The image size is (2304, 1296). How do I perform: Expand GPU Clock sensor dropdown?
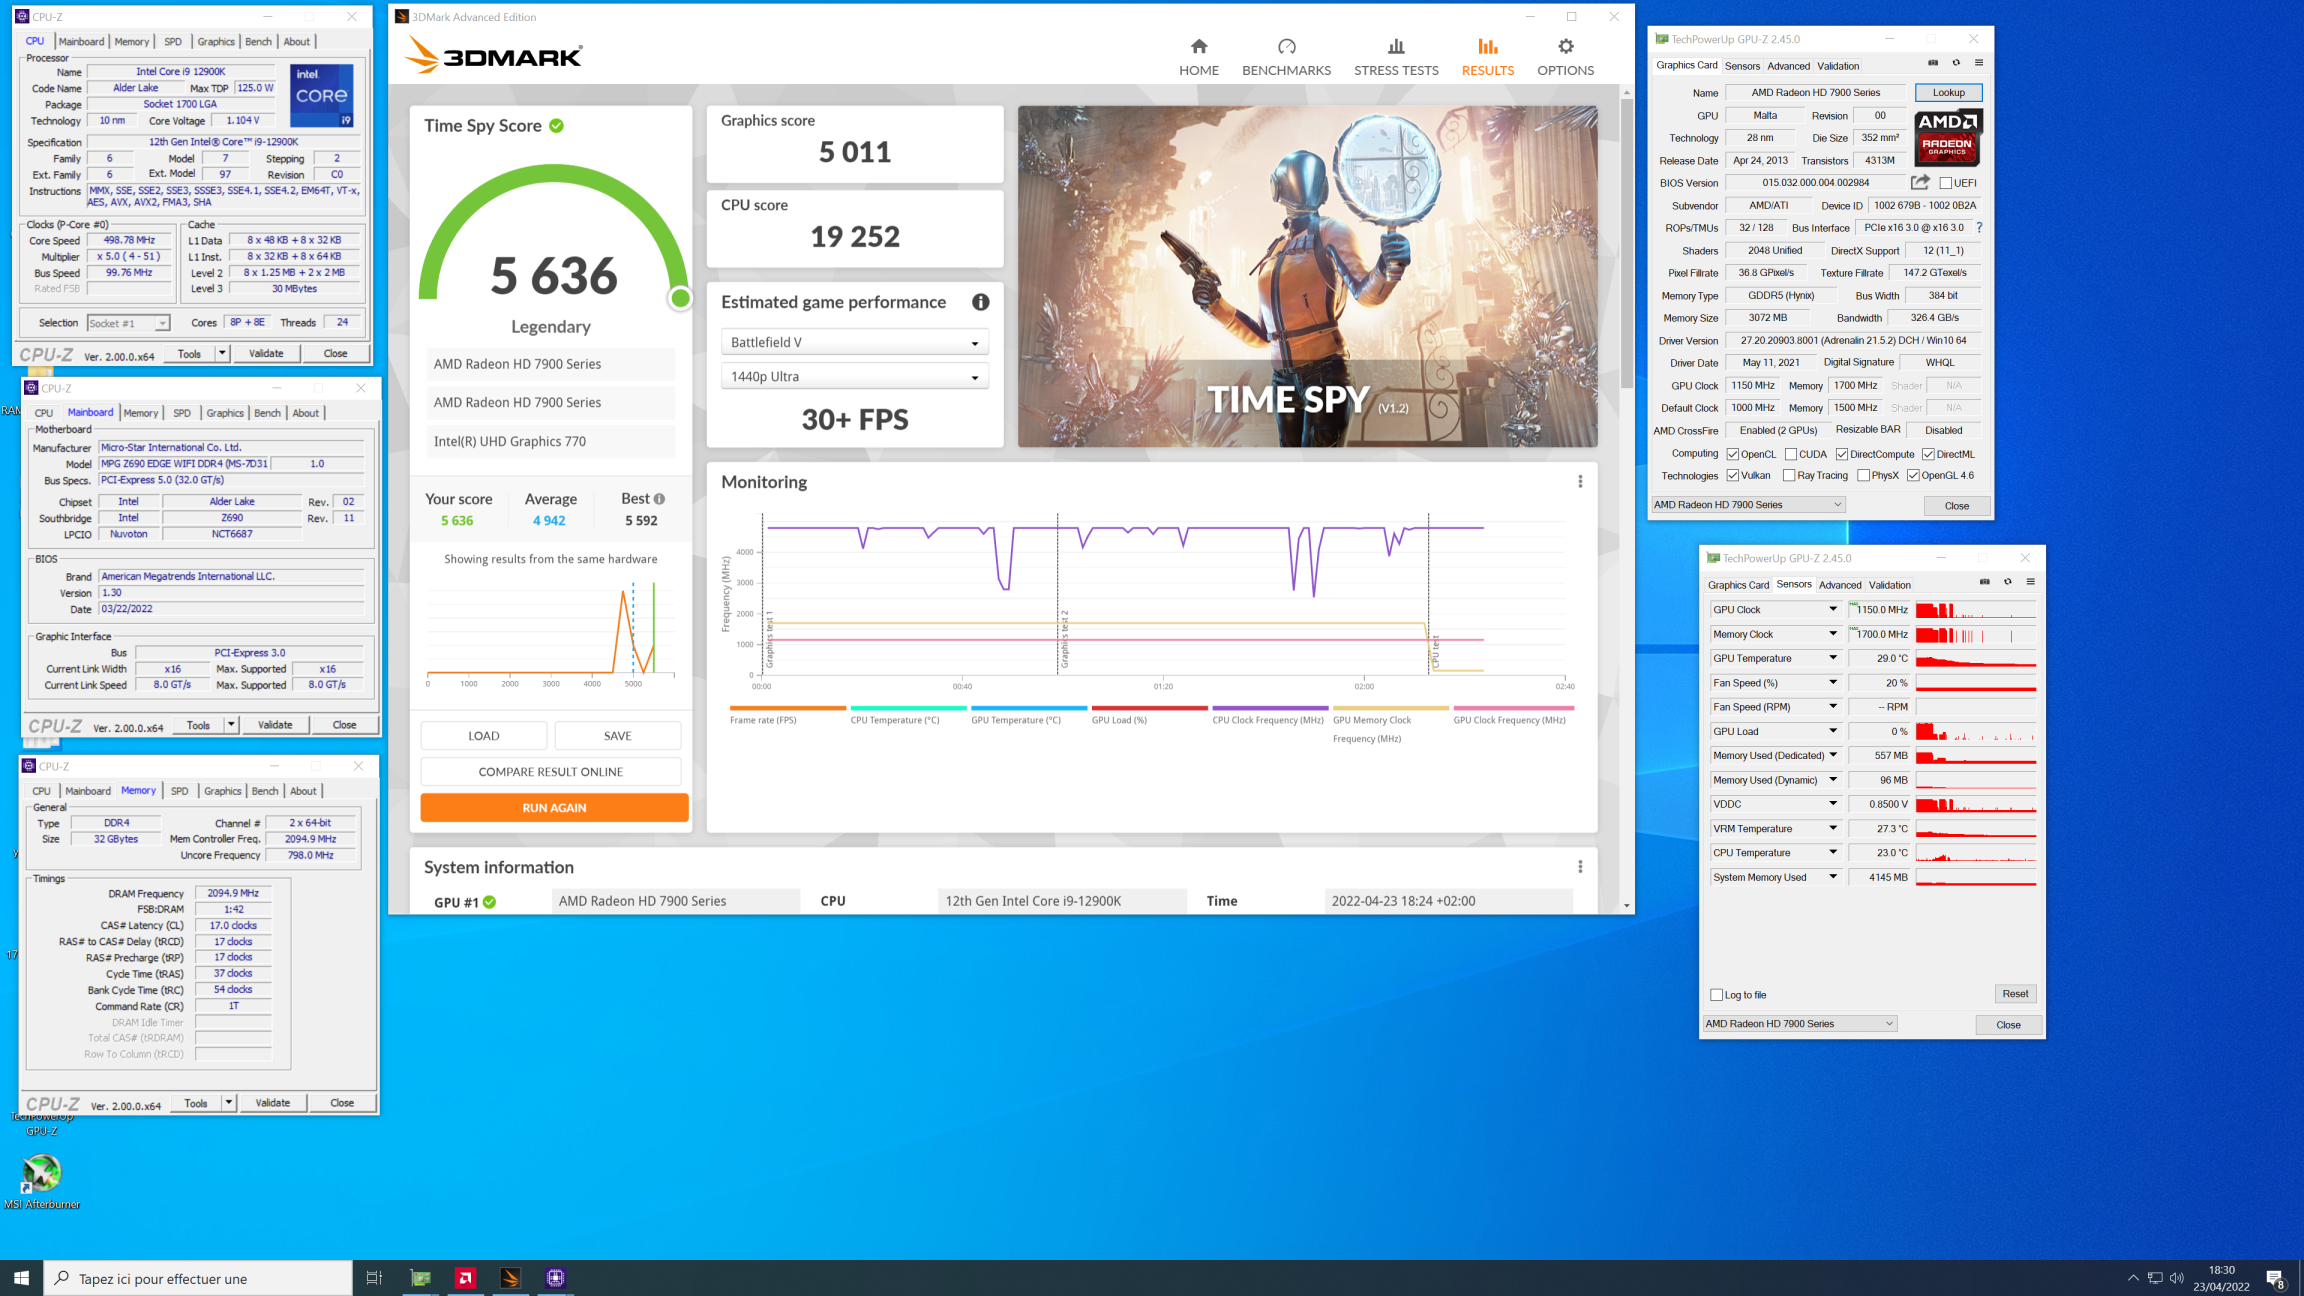tap(1833, 609)
